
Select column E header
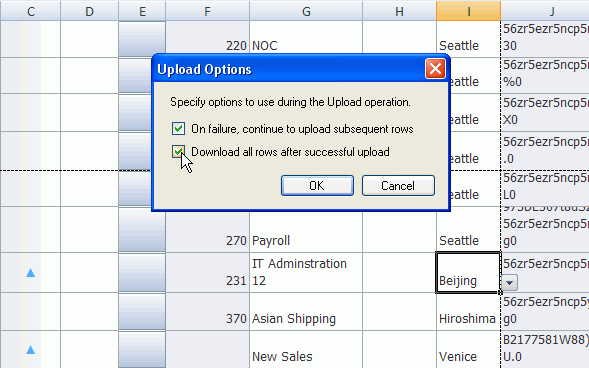point(142,11)
